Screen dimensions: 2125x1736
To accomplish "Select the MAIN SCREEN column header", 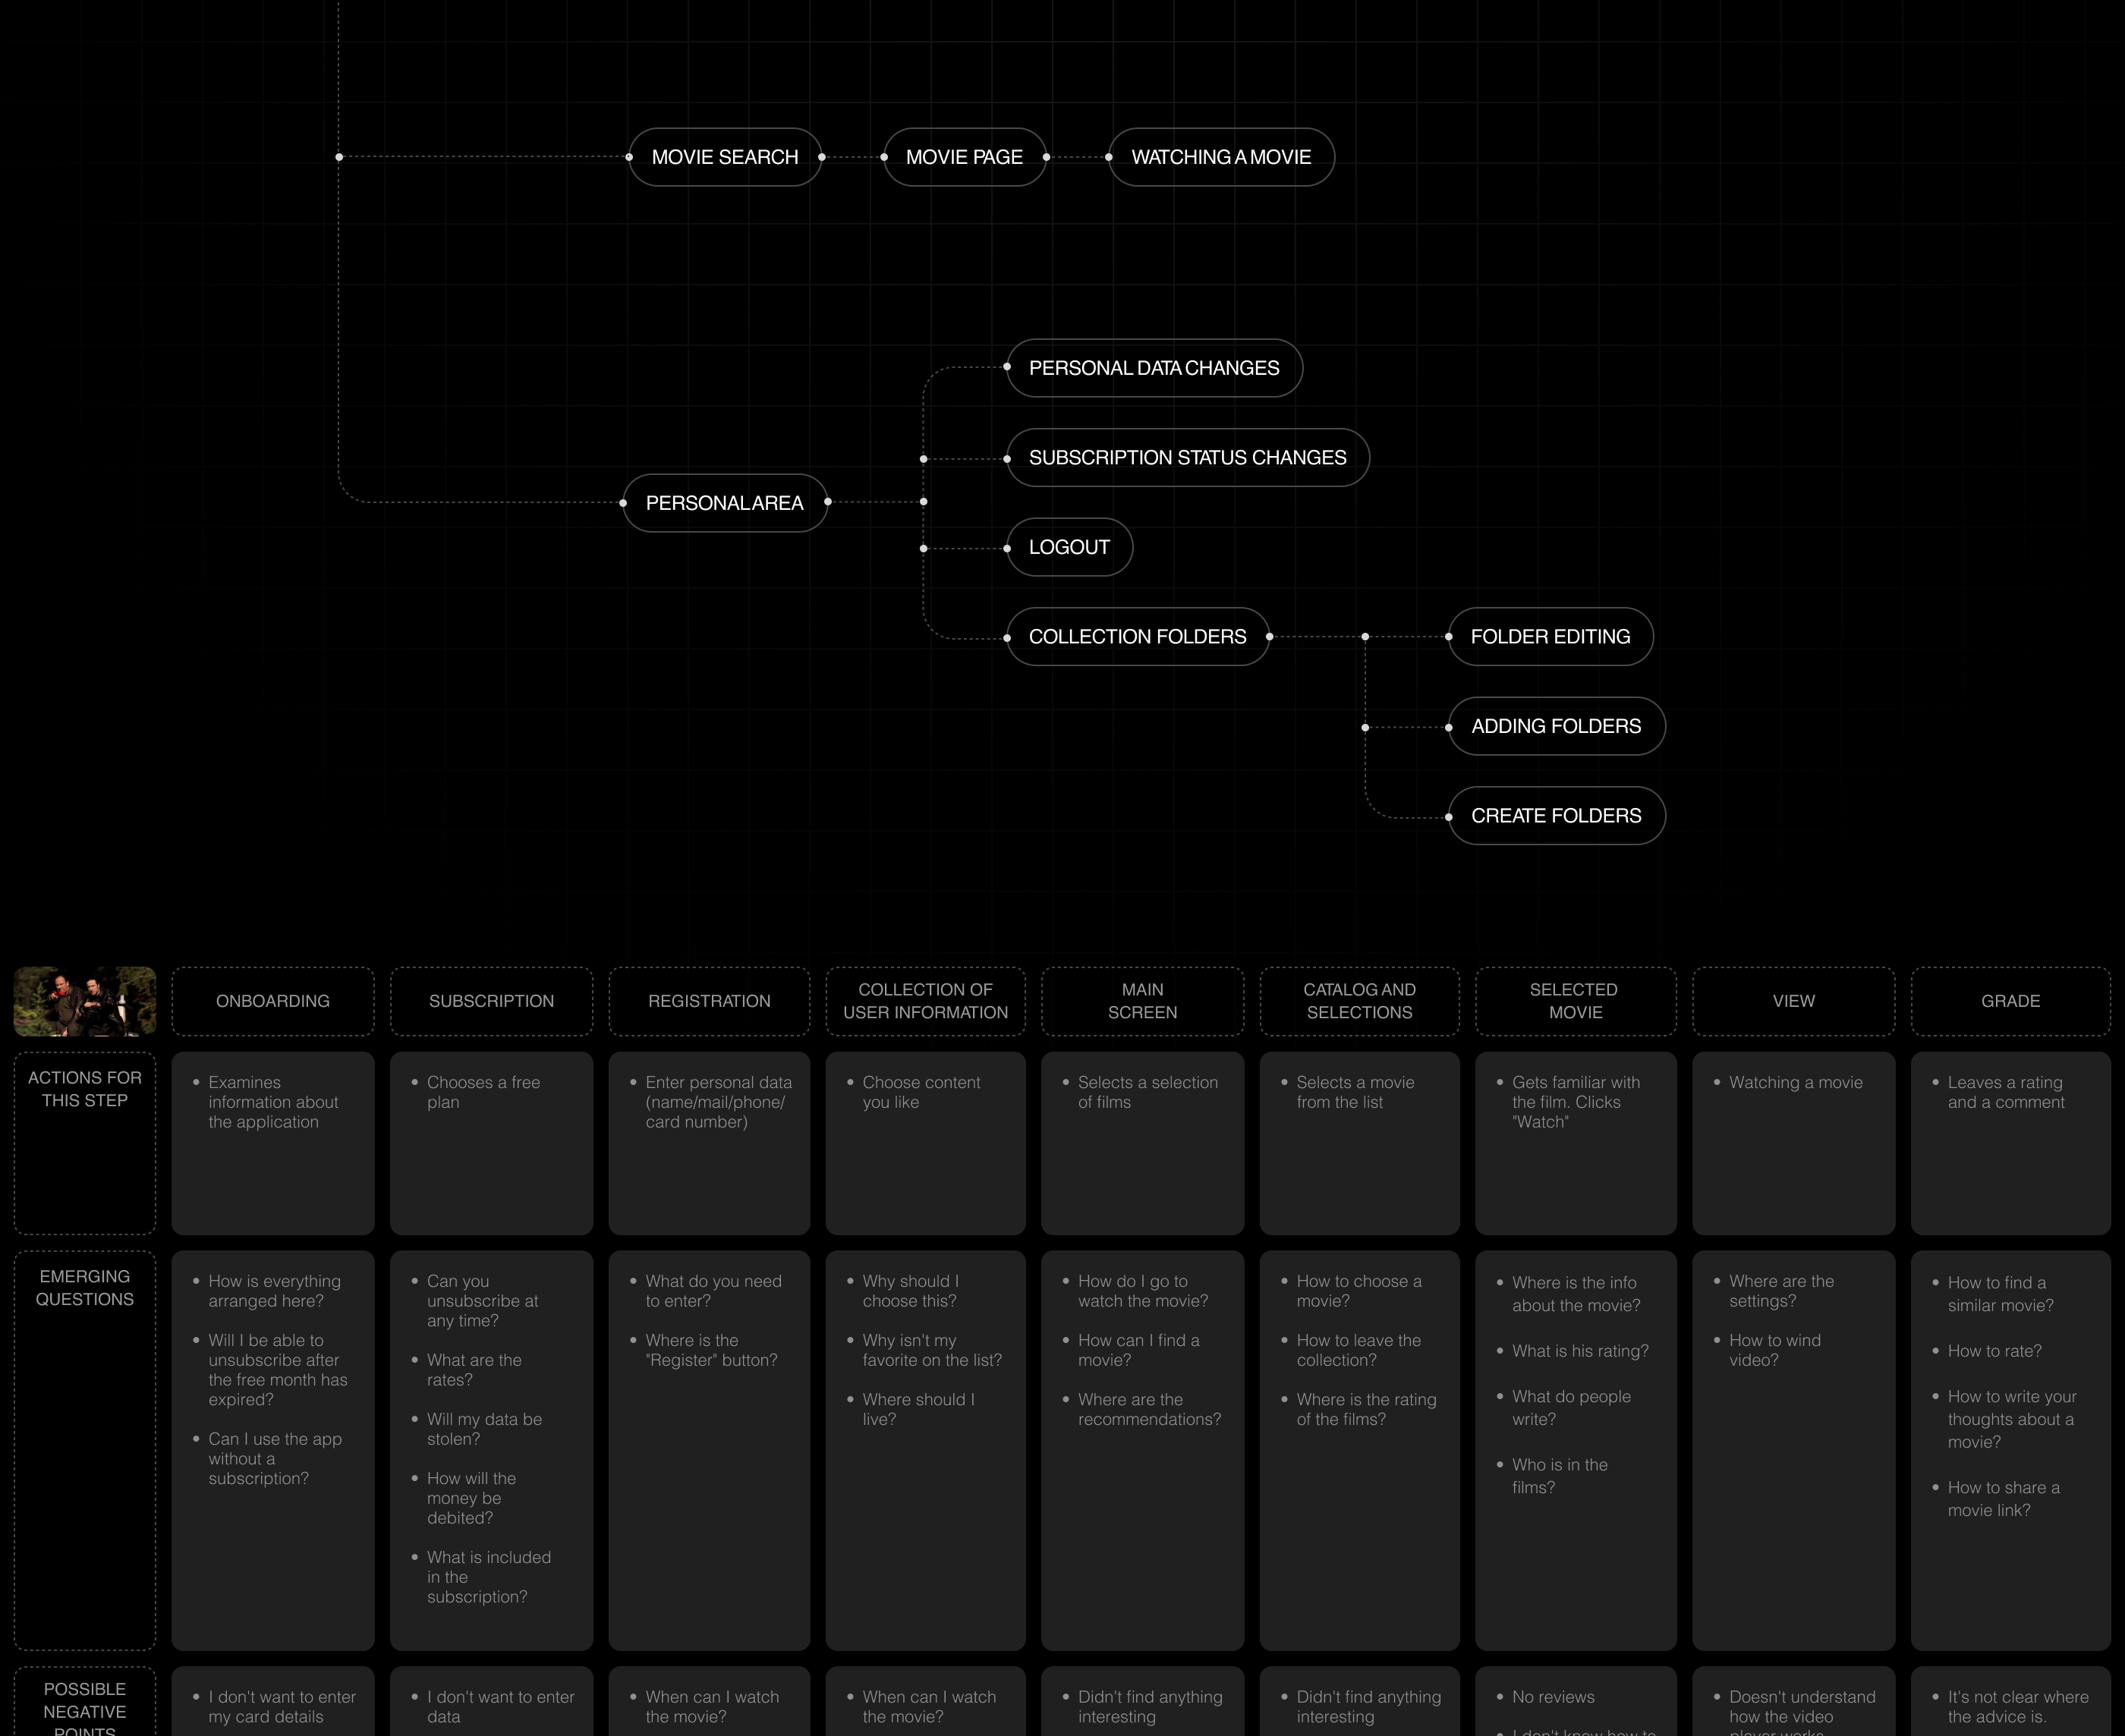I will point(1142,1001).
